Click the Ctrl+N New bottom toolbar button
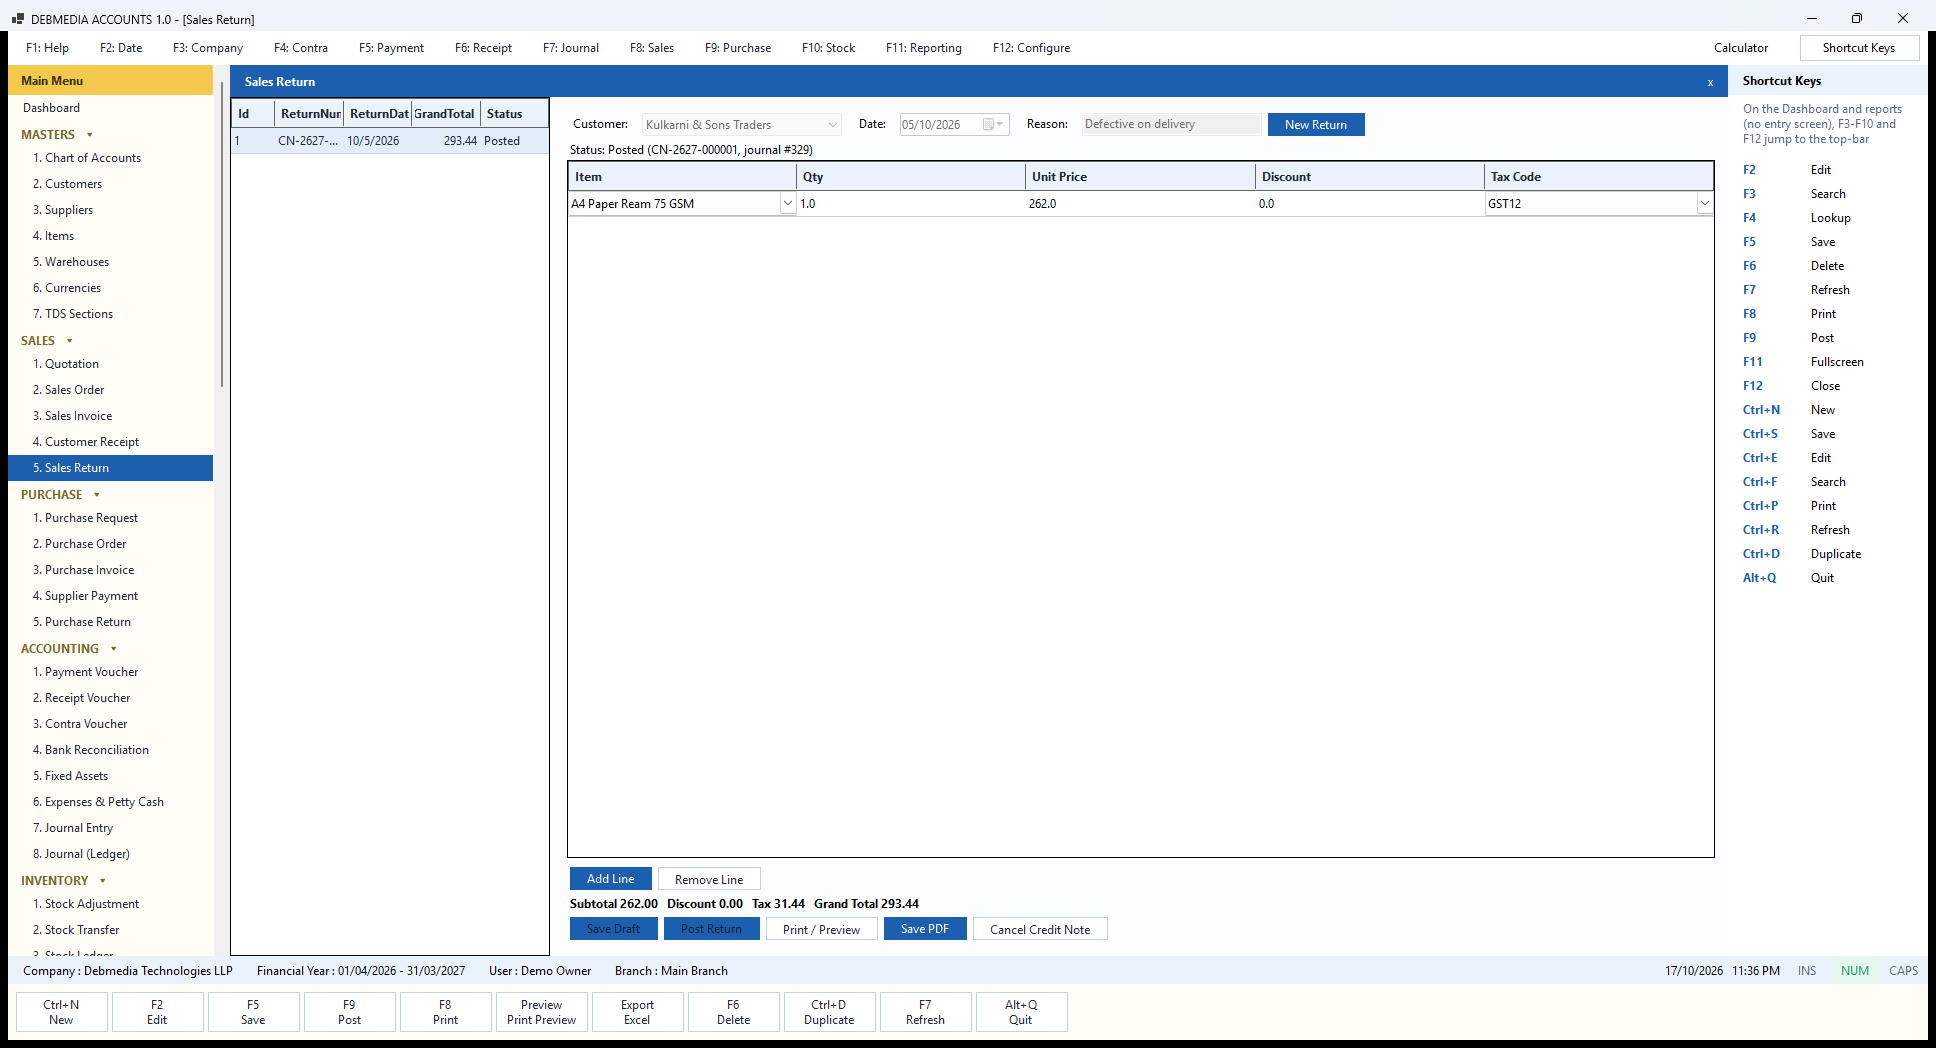1936x1048 pixels. click(61, 1012)
